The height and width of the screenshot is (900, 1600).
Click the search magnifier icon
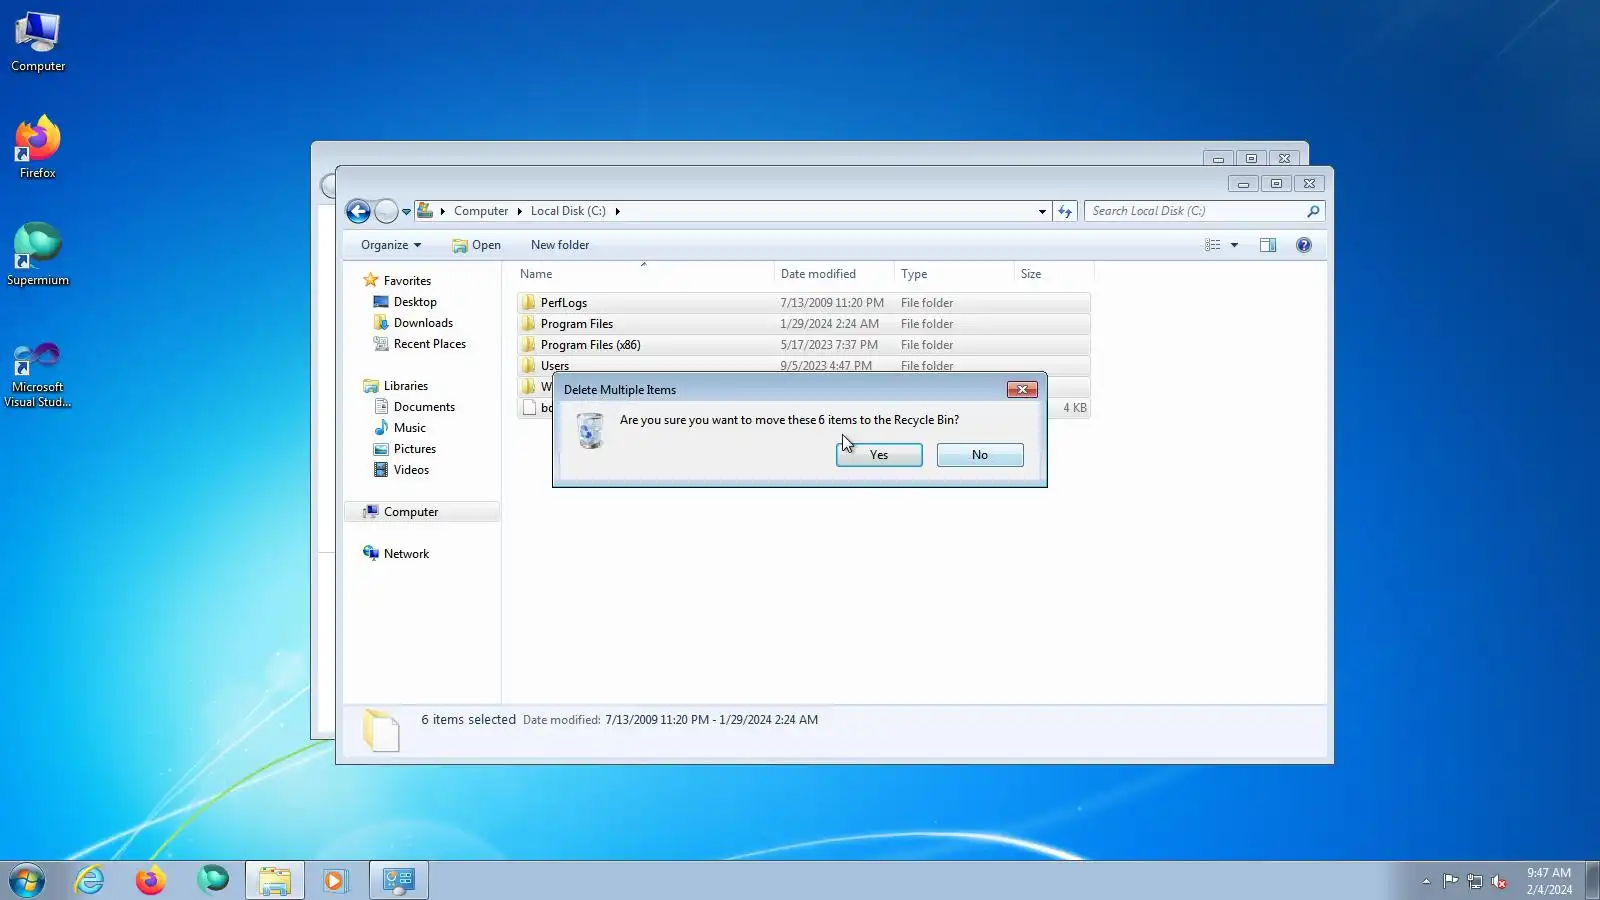point(1313,211)
